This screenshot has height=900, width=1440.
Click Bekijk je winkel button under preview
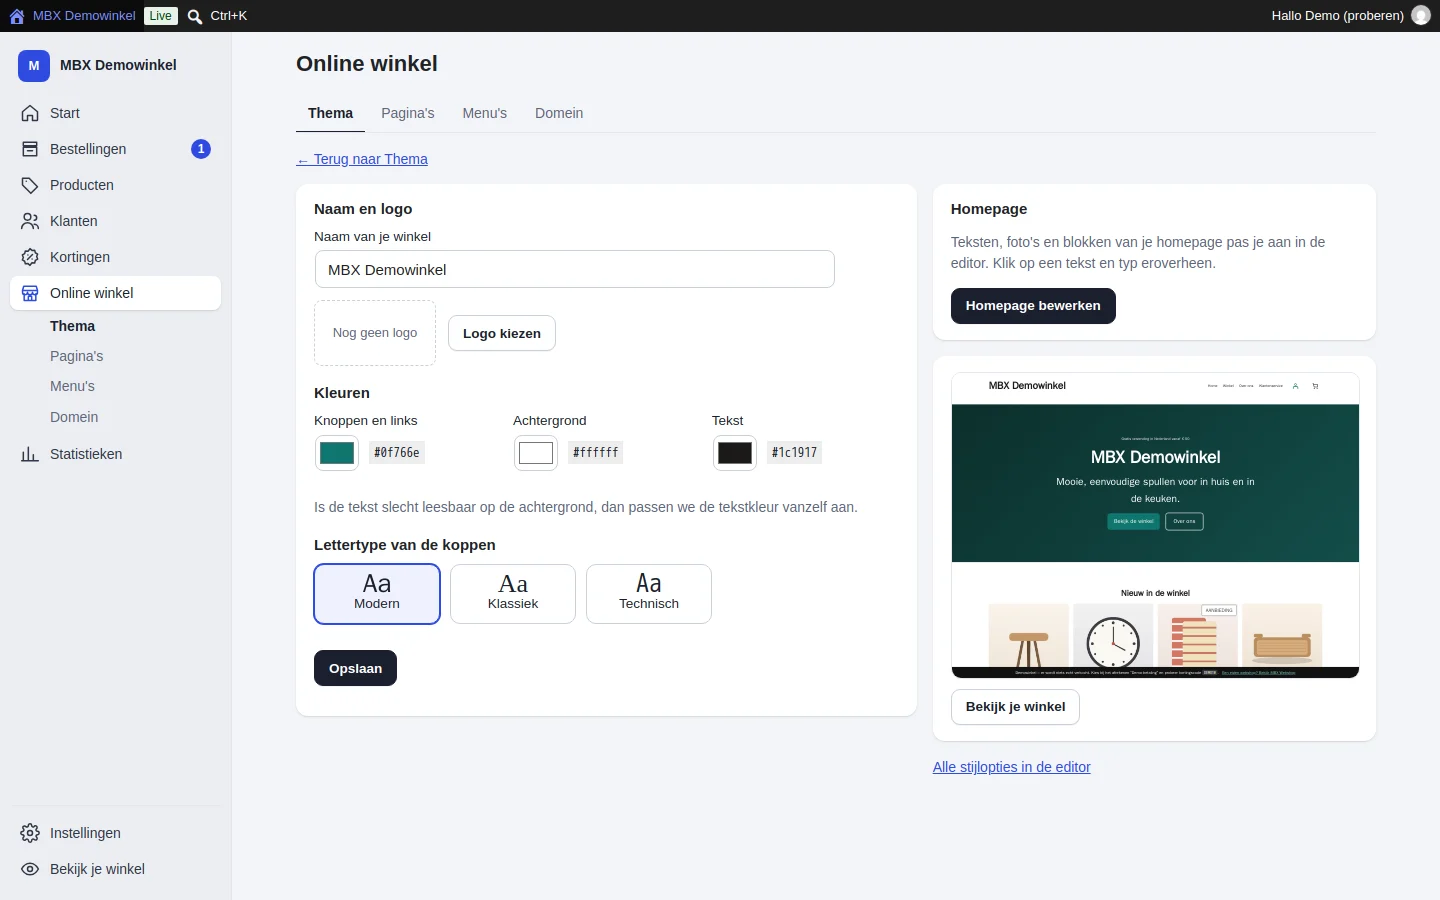[1015, 706]
